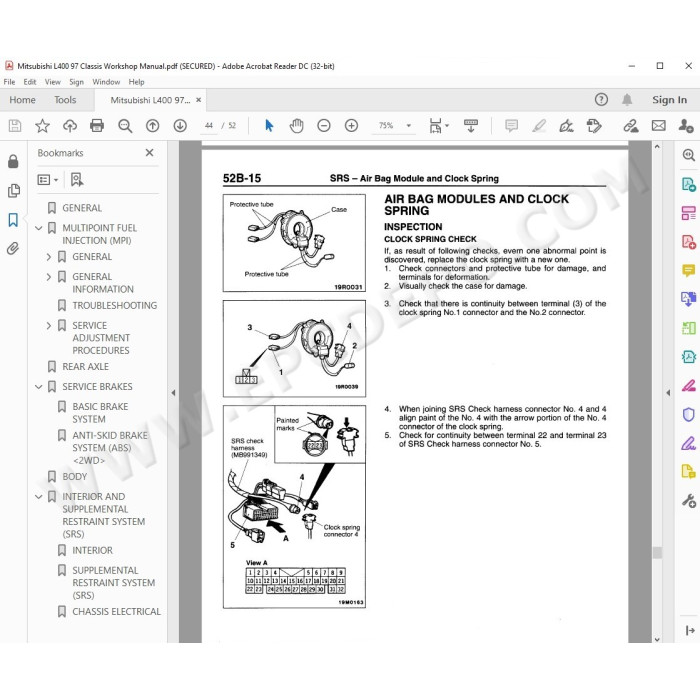Click the Save file icon in toolbar
700x700 pixels.
(15, 126)
